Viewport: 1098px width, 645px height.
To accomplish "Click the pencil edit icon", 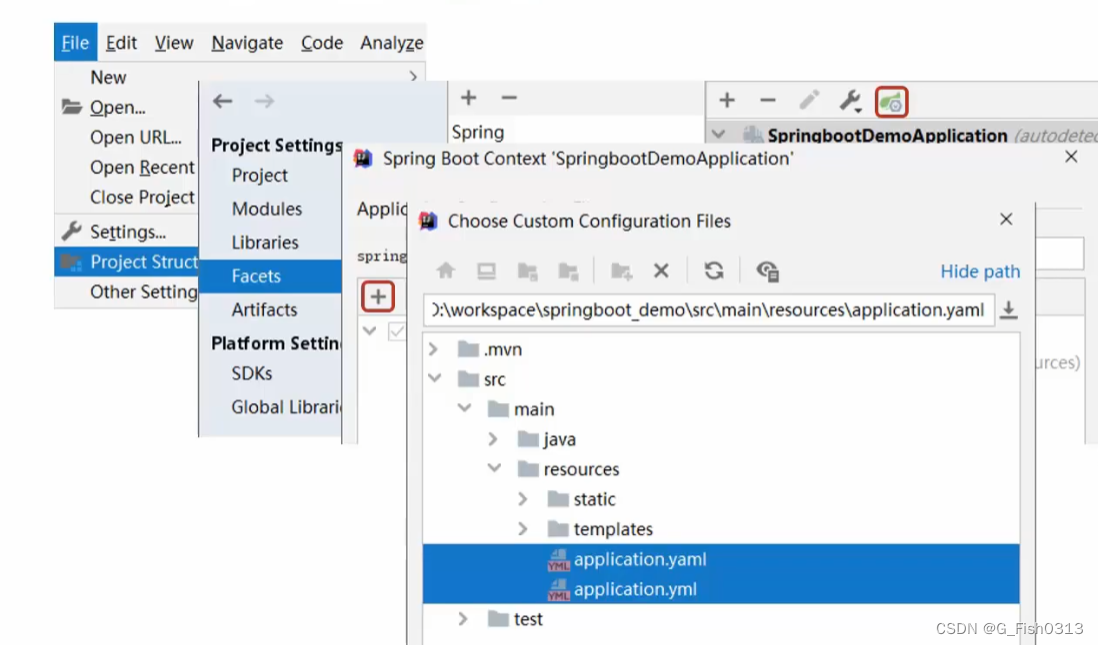I will pos(809,100).
